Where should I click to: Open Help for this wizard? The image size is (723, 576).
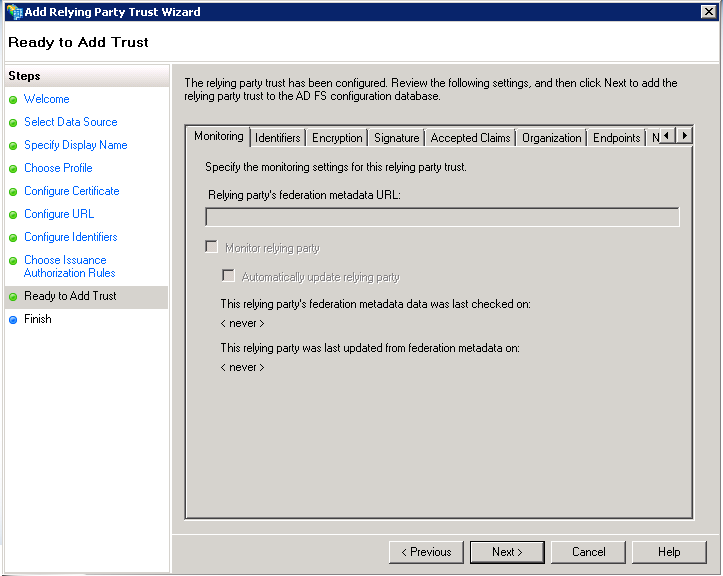click(669, 552)
